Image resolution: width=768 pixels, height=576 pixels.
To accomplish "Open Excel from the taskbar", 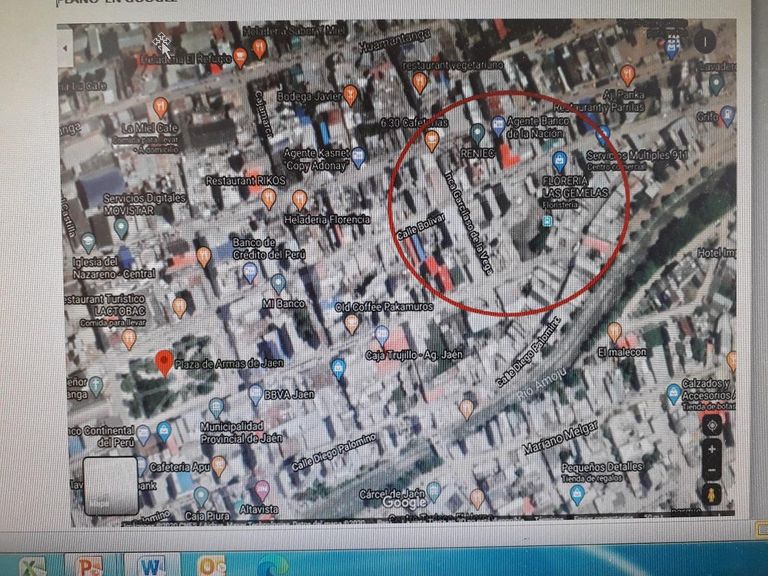I will pyautogui.click(x=33, y=567).
